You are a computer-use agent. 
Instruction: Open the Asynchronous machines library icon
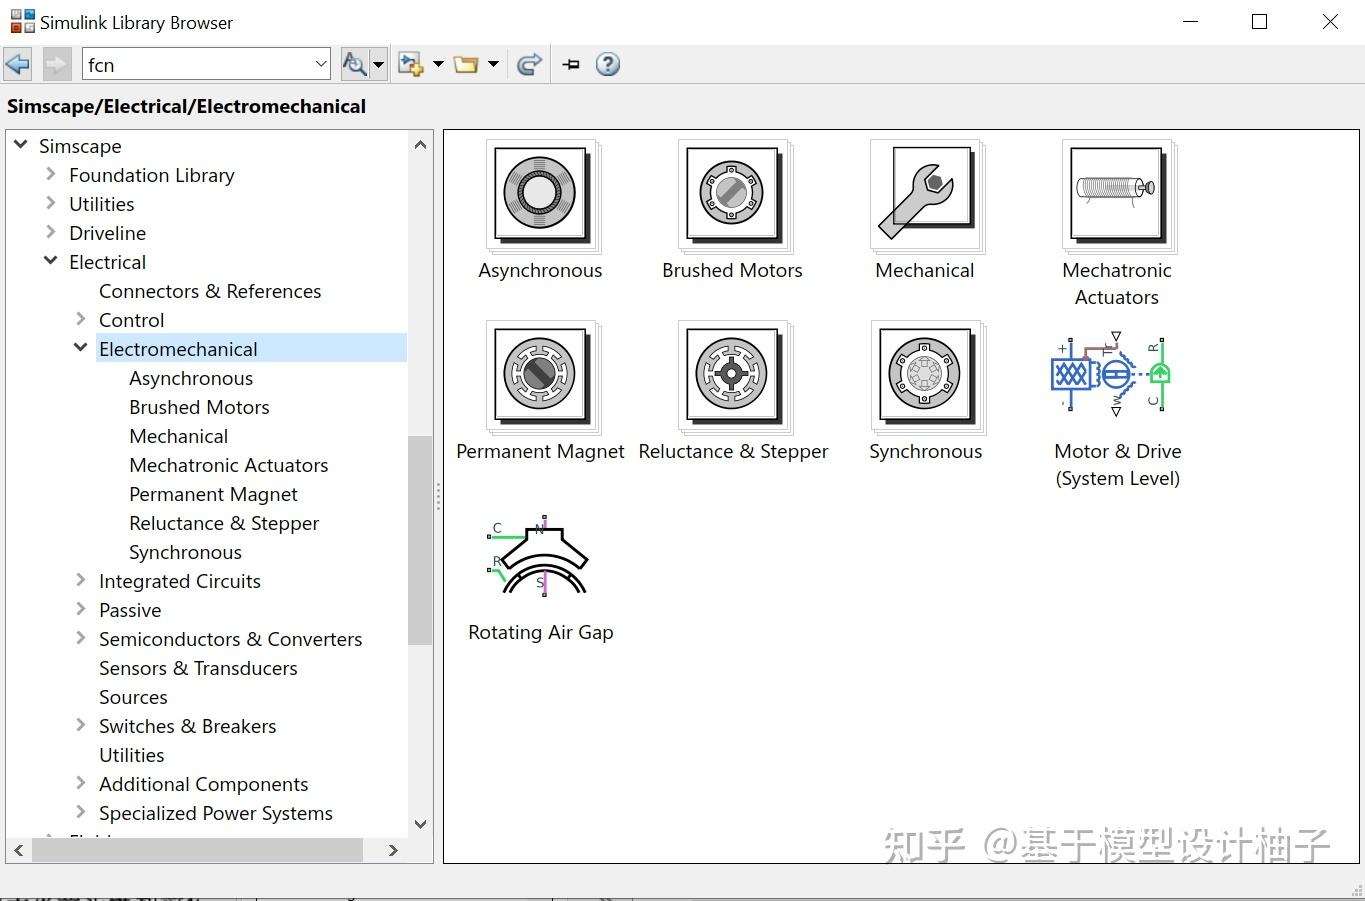pos(540,195)
